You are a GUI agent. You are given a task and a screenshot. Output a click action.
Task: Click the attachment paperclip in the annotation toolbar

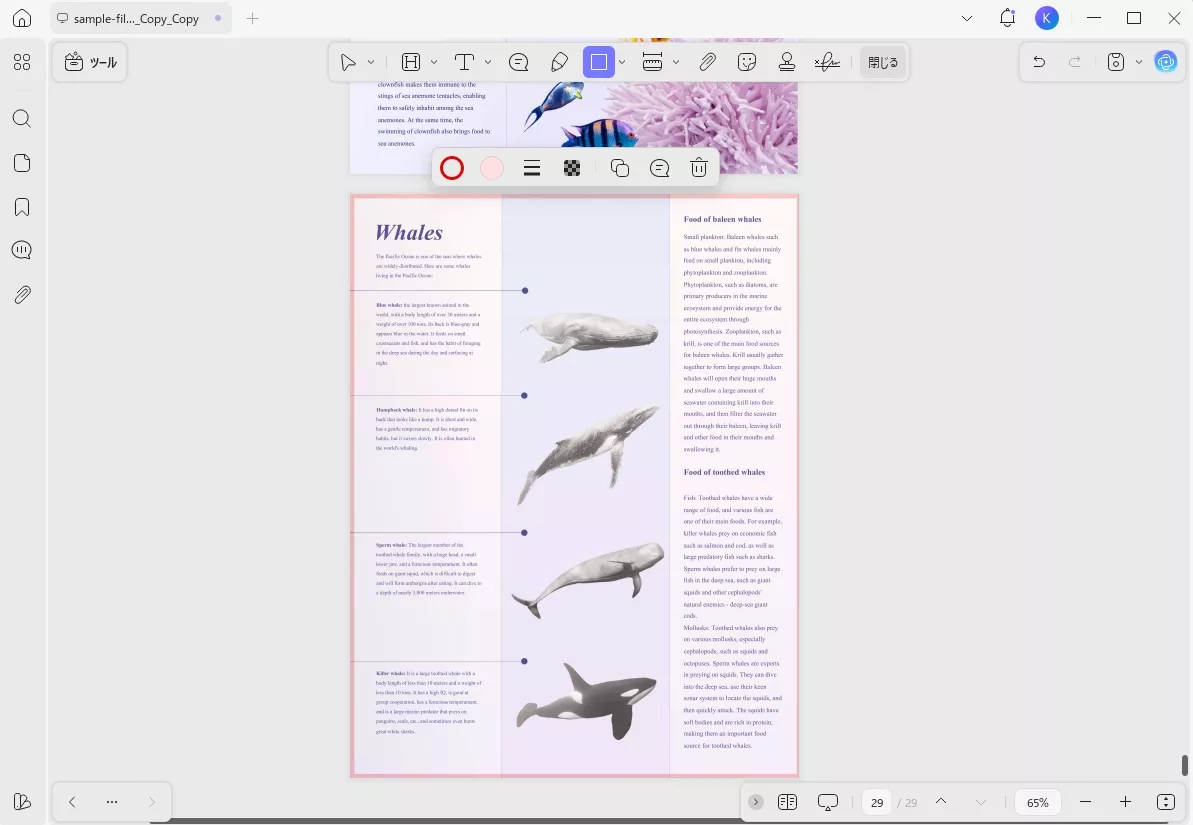707,62
